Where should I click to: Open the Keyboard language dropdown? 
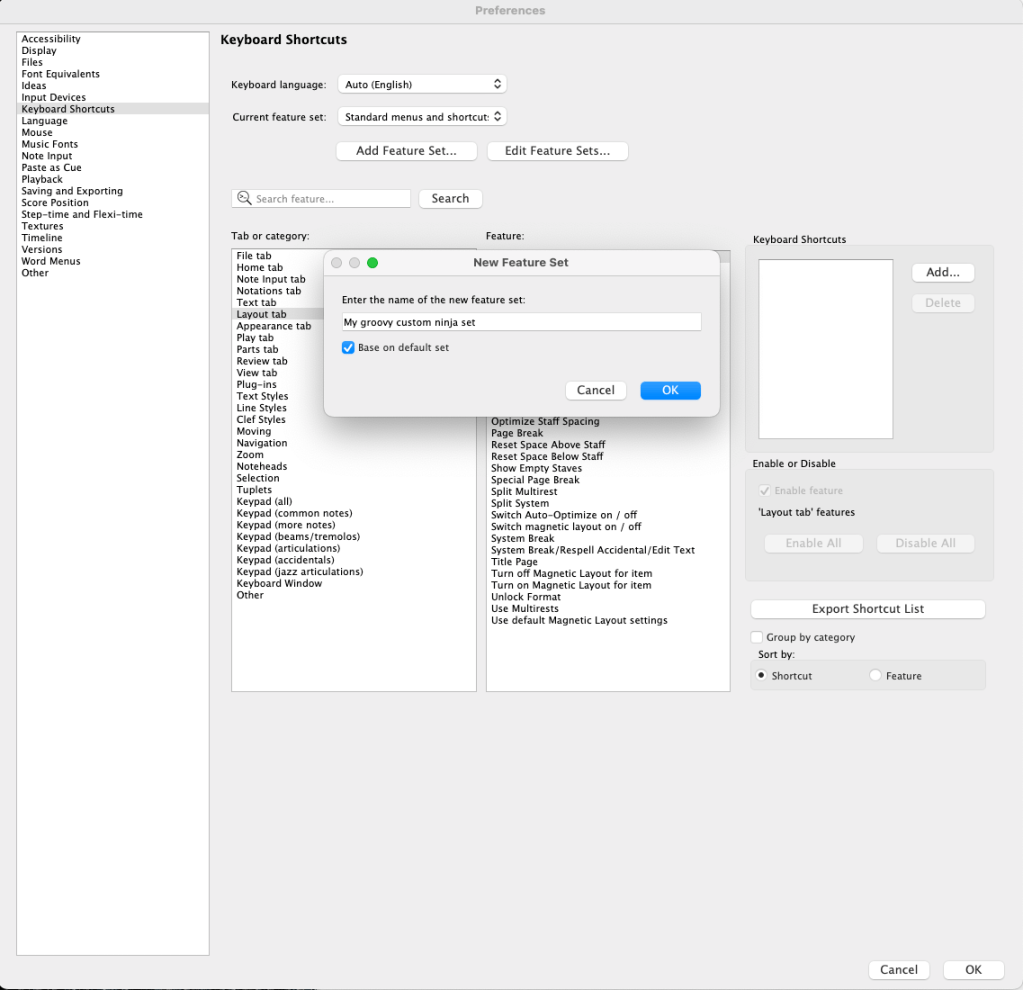coord(422,85)
